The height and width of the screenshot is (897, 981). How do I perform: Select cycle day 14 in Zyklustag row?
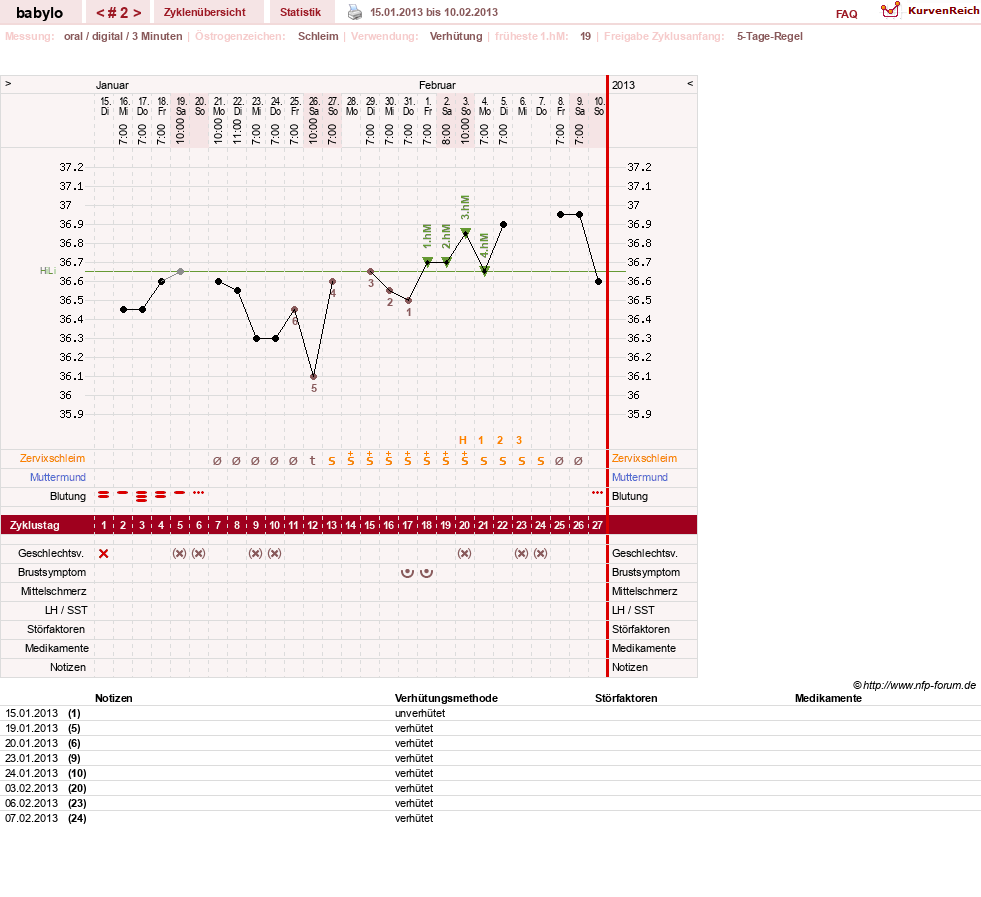click(x=350, y=525)
